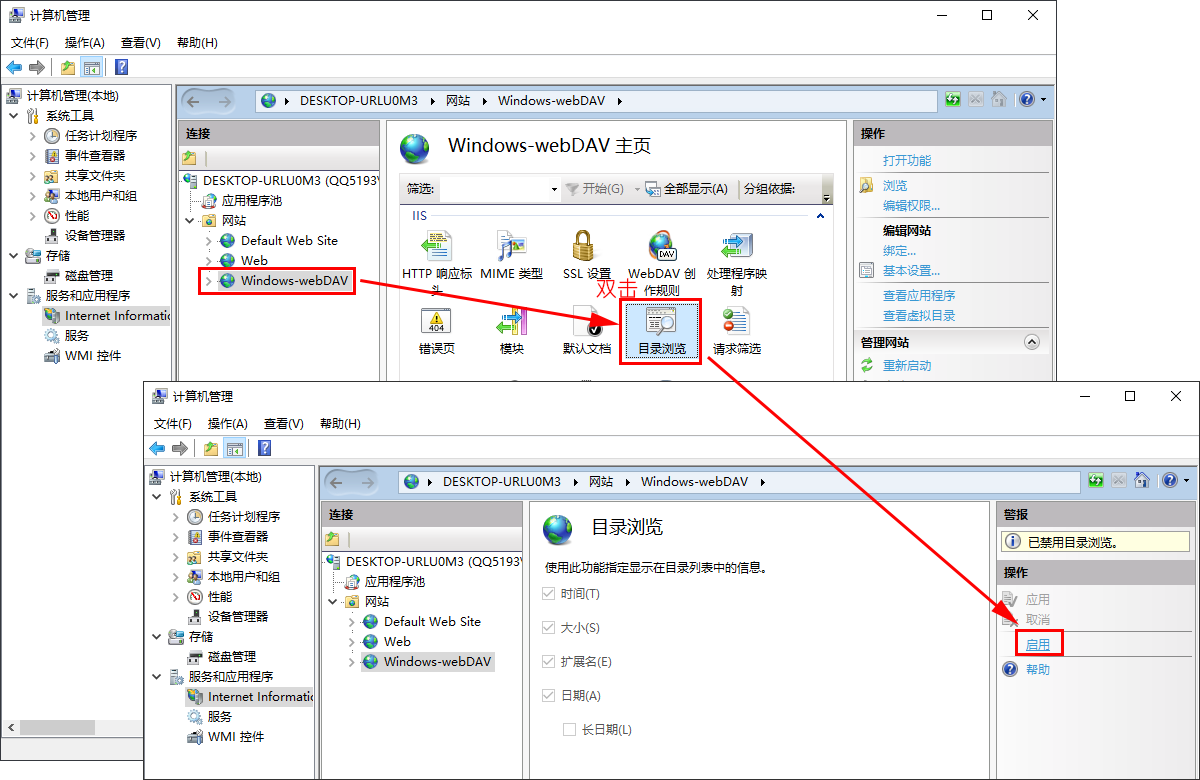Open 帮助(H) menu in top window

pos(197,43)
